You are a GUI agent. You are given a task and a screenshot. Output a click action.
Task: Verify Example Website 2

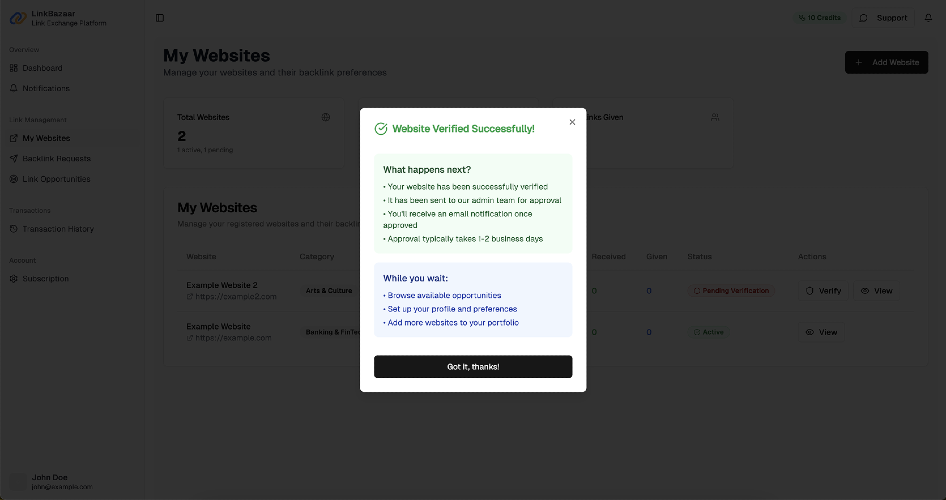point(824,291)
